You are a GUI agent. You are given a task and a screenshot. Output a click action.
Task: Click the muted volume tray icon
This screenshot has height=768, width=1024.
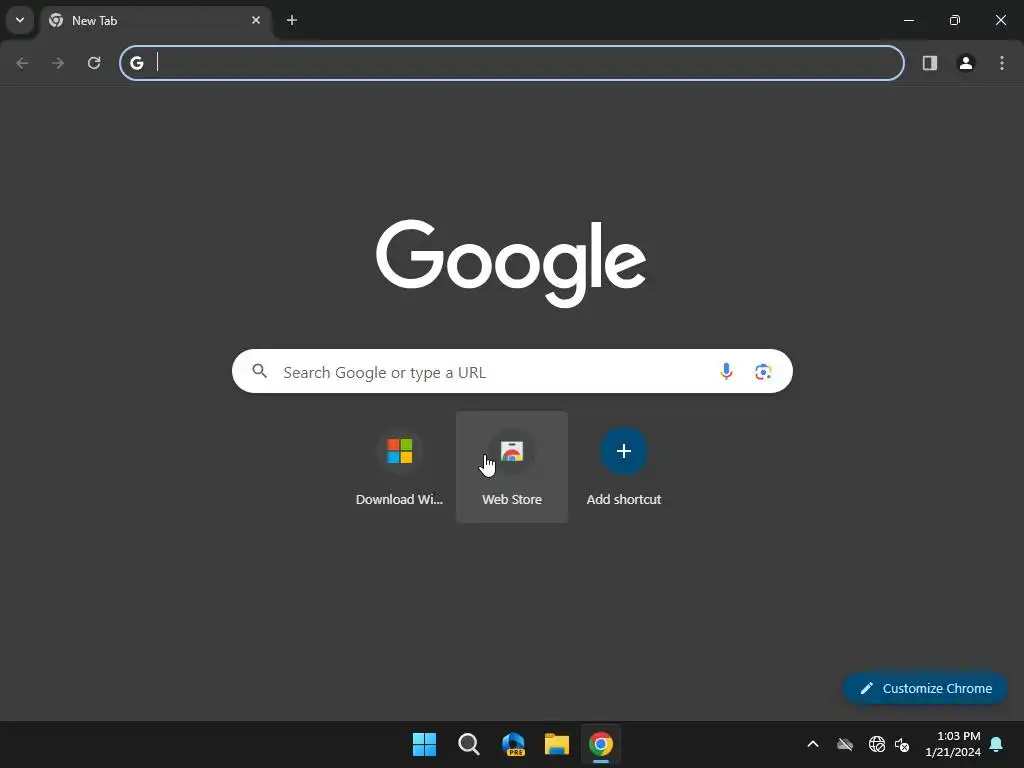902,744
